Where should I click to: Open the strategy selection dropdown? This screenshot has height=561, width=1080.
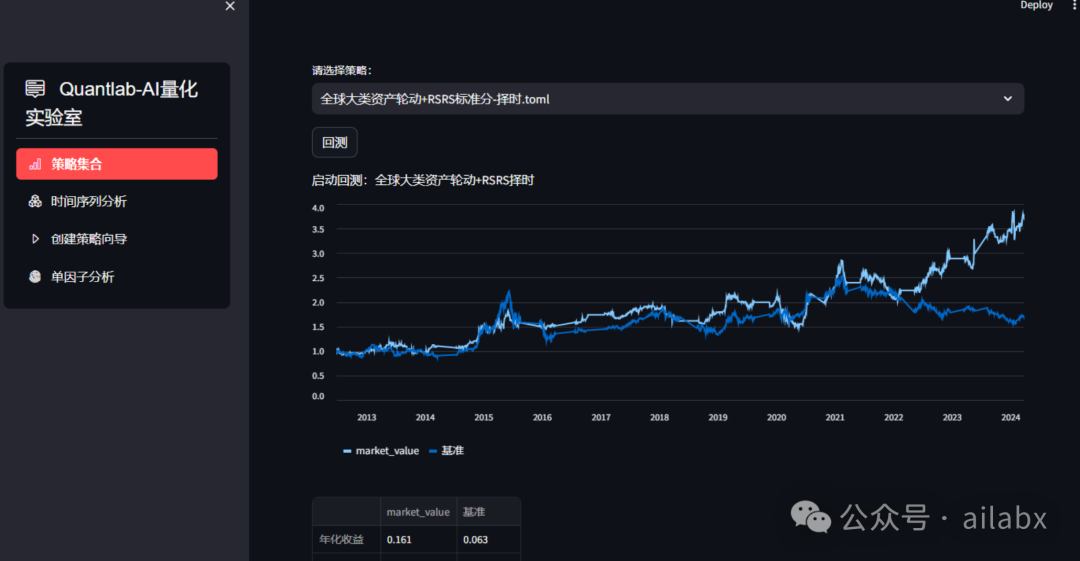pos(667,99)
